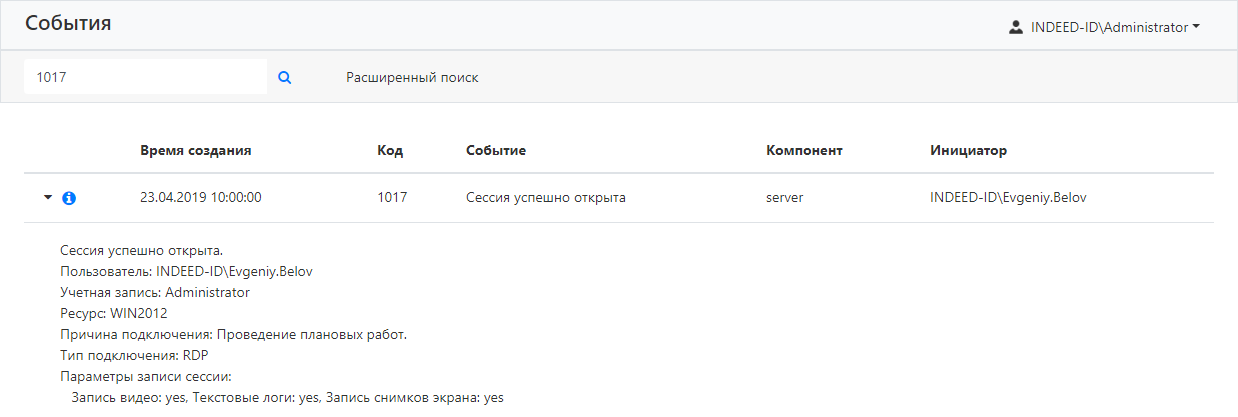Click the magnifier search icon
Screen dimensions: 1238x417
[x=284, y=77]
